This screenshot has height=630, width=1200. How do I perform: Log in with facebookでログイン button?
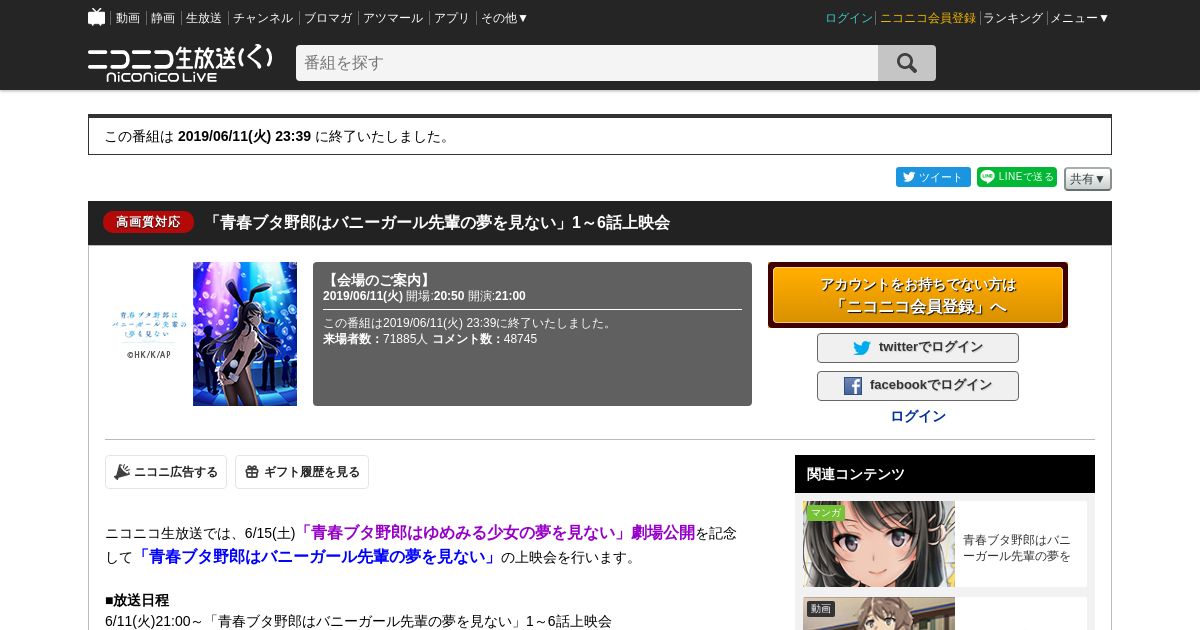tap(918, 386)
